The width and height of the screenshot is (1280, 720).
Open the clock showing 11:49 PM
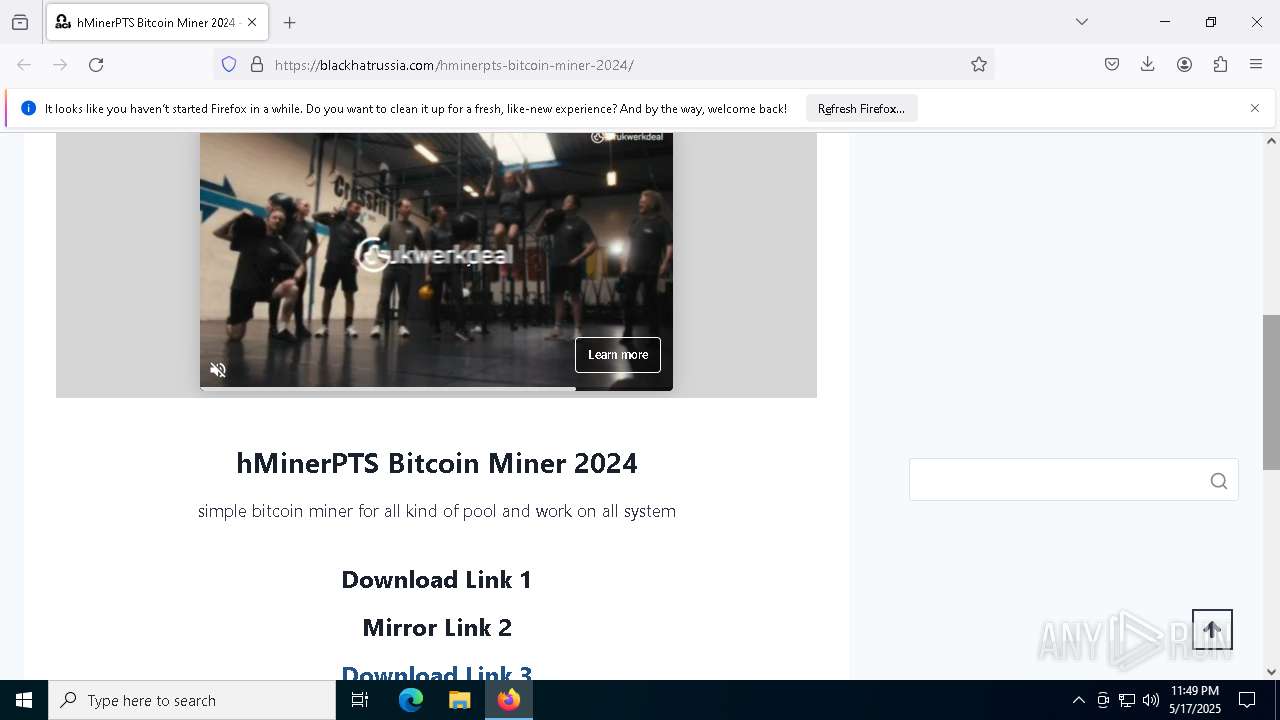pos(1195,700)
